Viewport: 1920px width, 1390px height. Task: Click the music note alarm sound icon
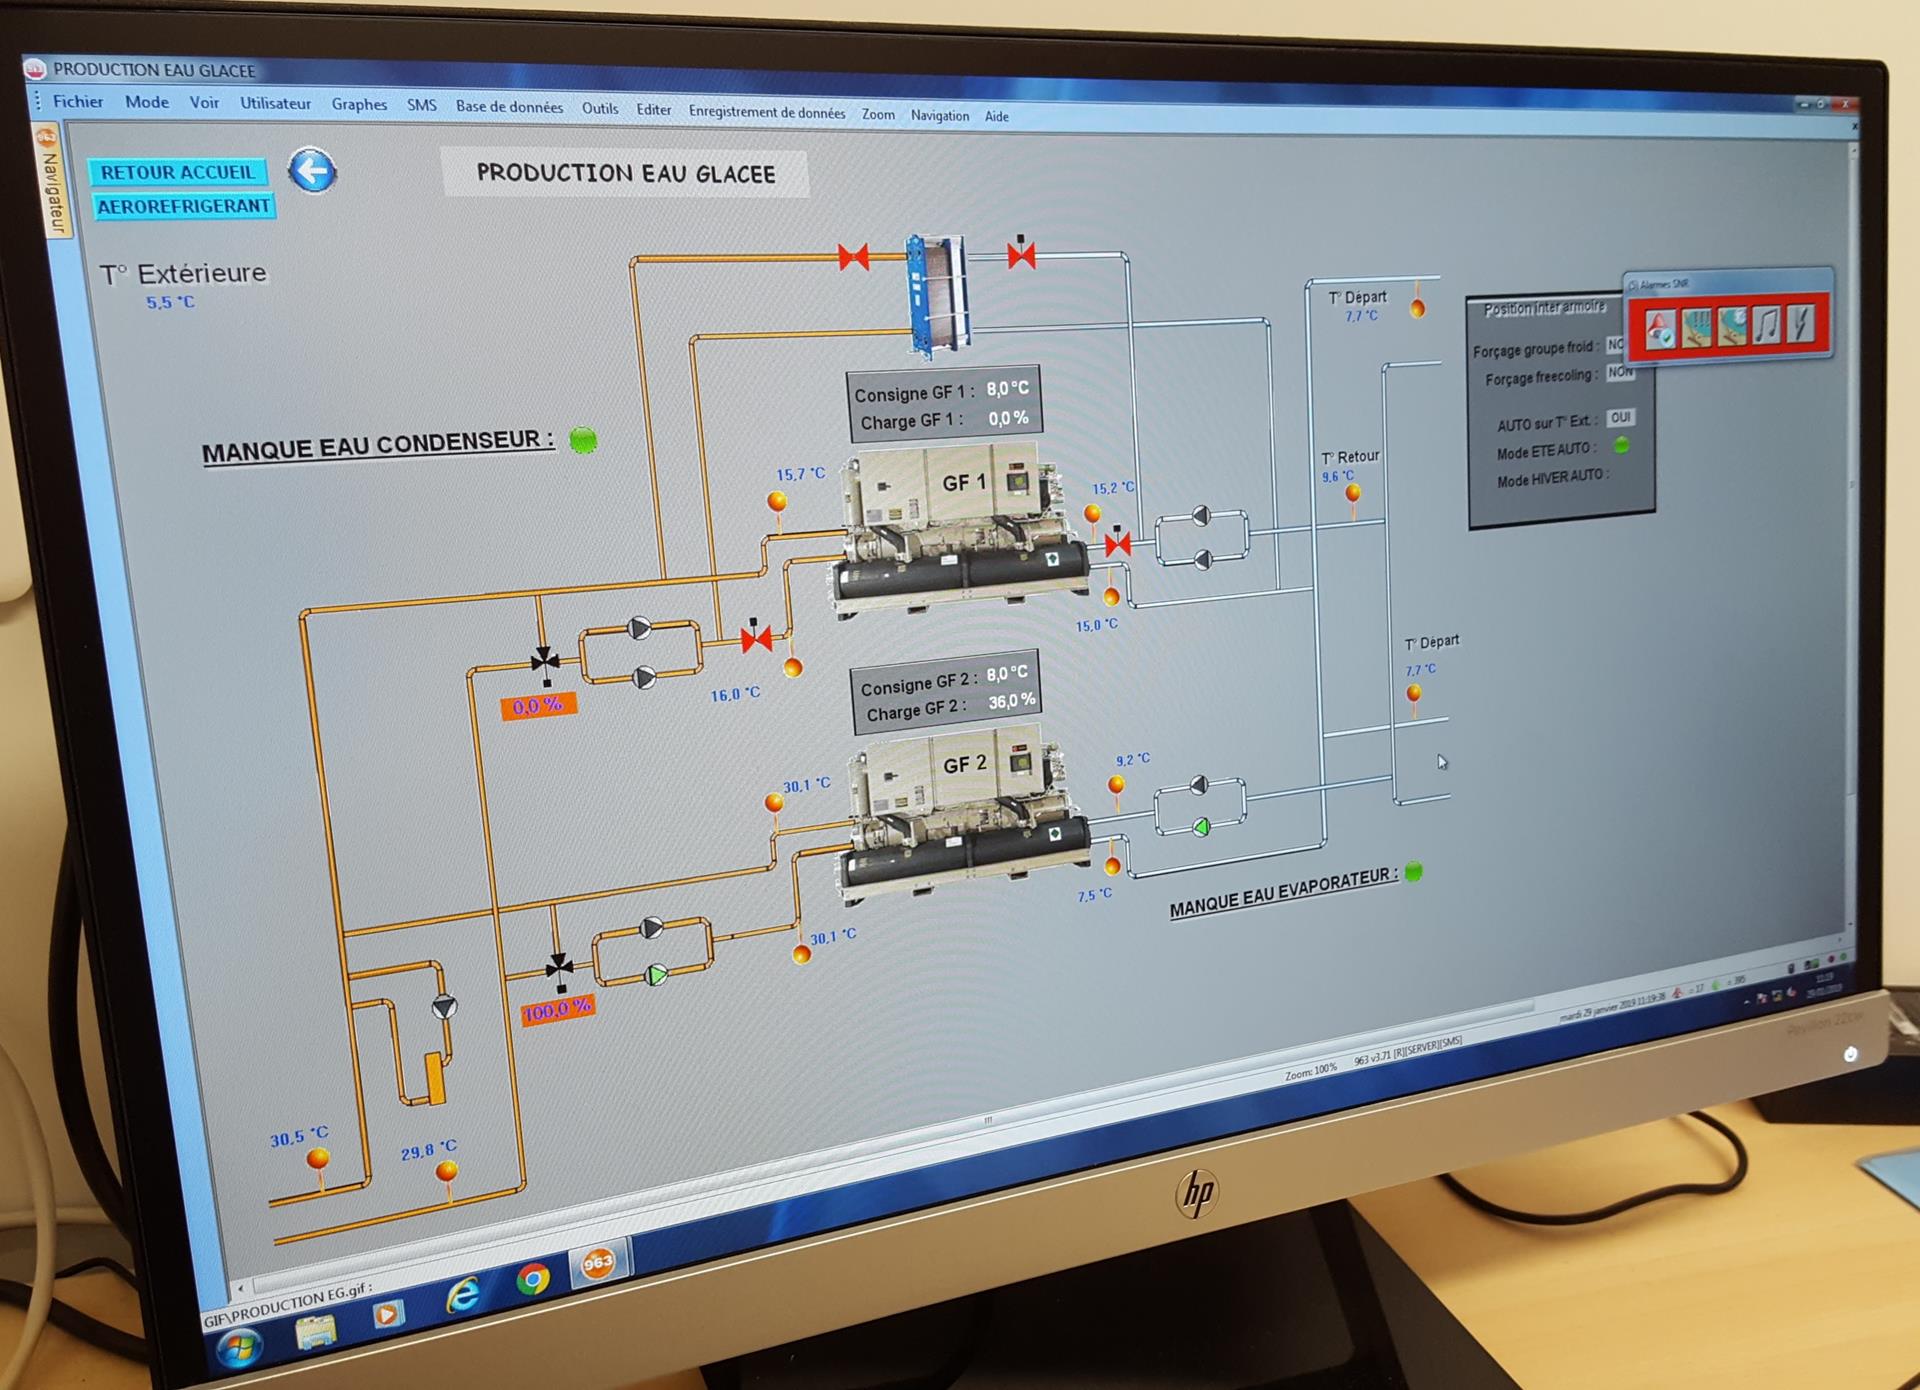click(x=1768, y=324)
